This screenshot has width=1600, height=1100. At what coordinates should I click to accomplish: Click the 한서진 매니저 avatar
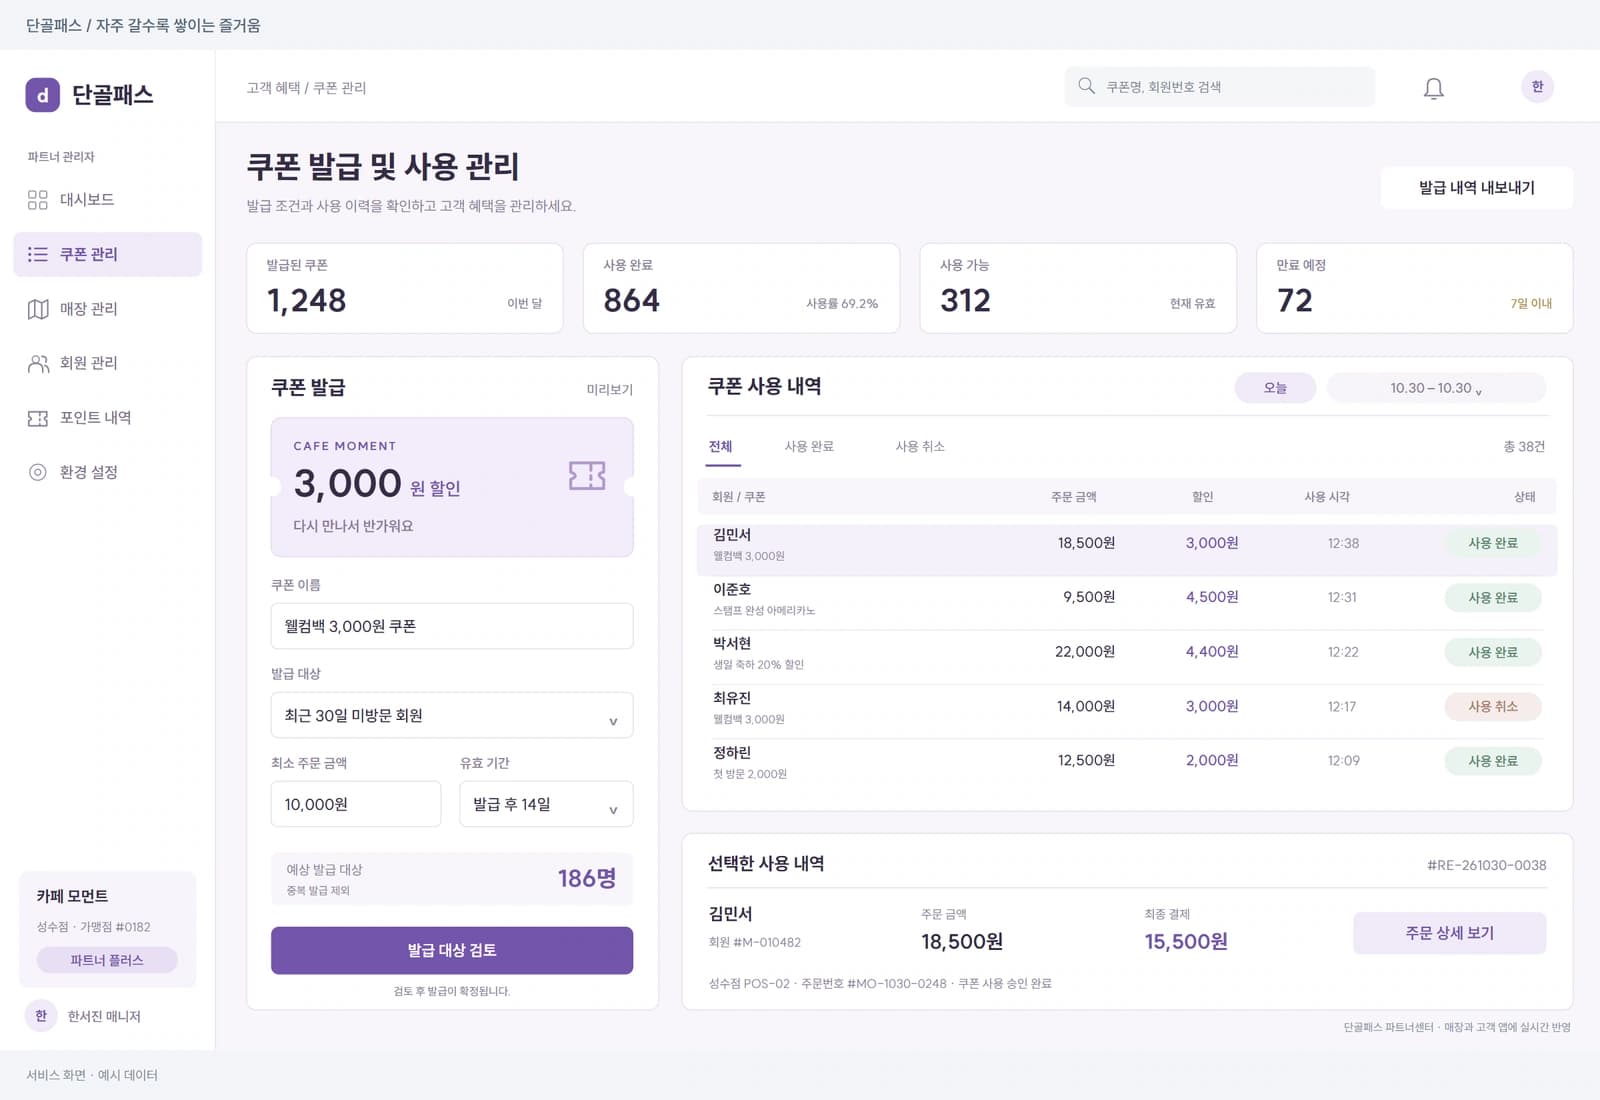[x=41, y=1016]
